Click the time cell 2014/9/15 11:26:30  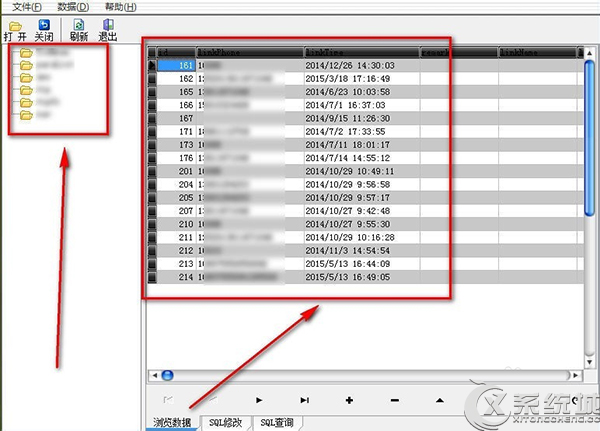pos(362,118)
